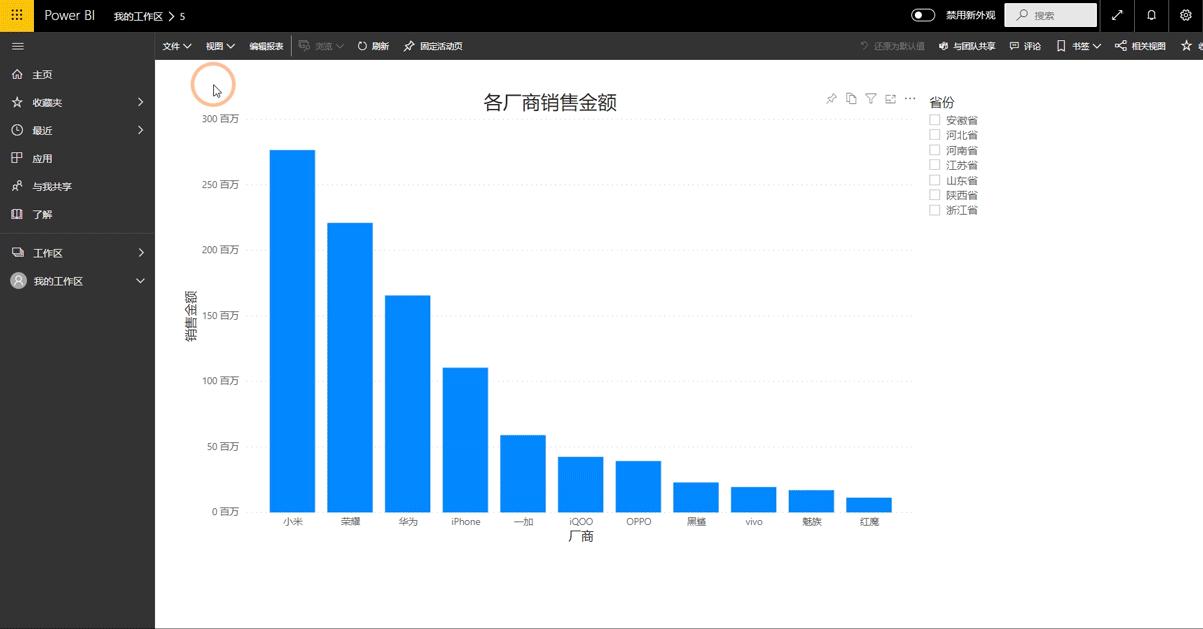The width and height of the screenshot is (1203, 629).
Task: Check 安徽省 in the province slicer
Action: (933, 119)
